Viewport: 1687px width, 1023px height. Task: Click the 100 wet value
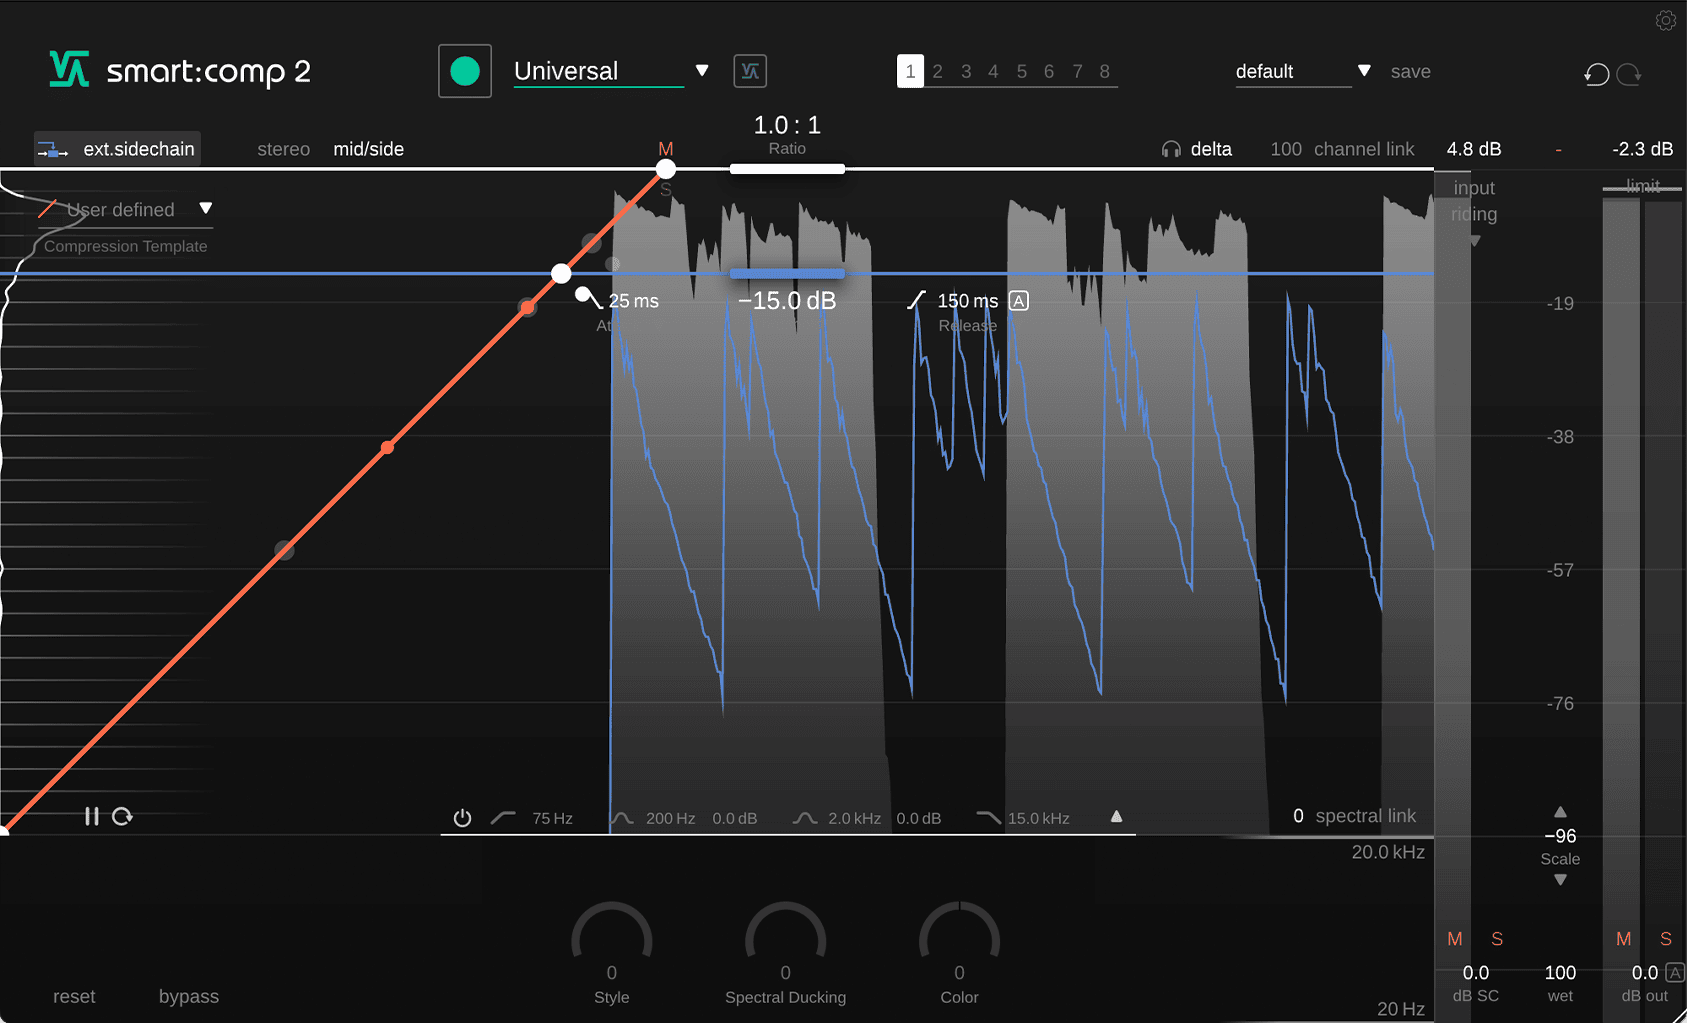(x=1560, y=973)
